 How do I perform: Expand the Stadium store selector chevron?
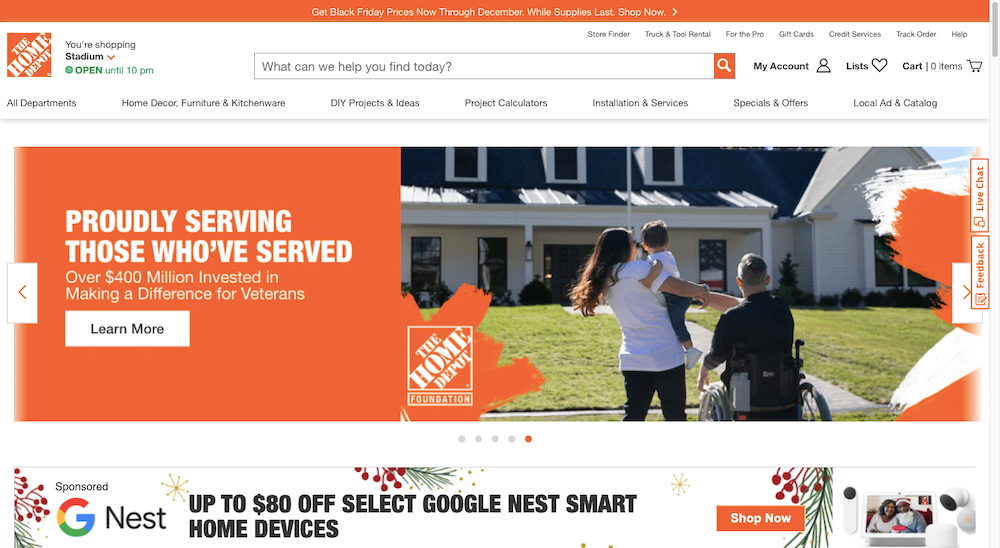point(111,57)
